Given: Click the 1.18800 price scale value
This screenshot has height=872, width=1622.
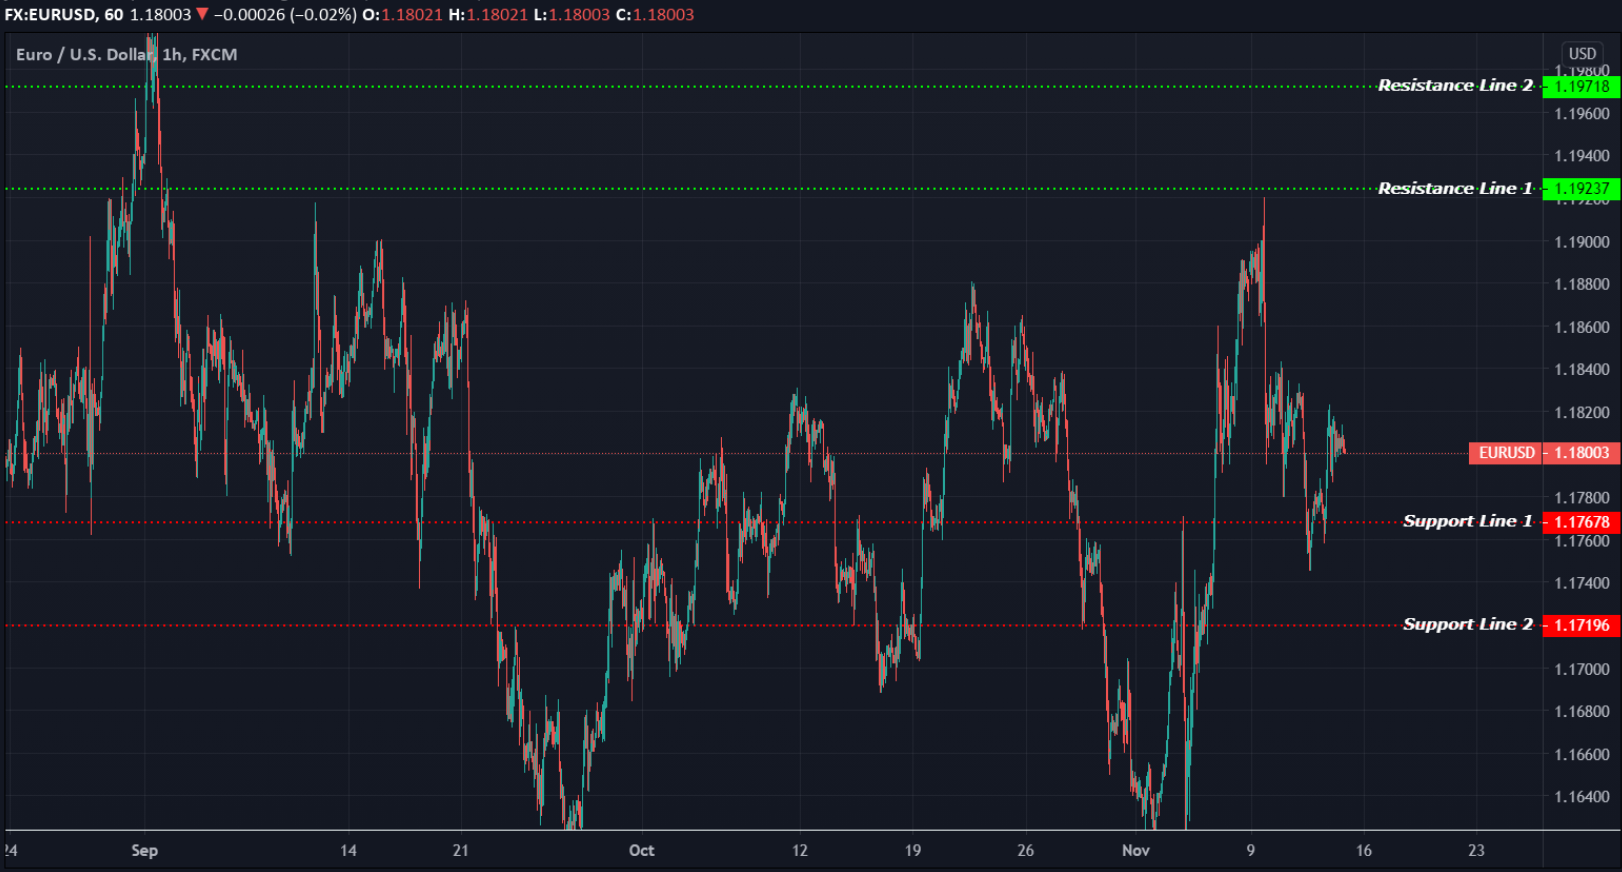Looking at the screenshot, I should coord(1582,285).
